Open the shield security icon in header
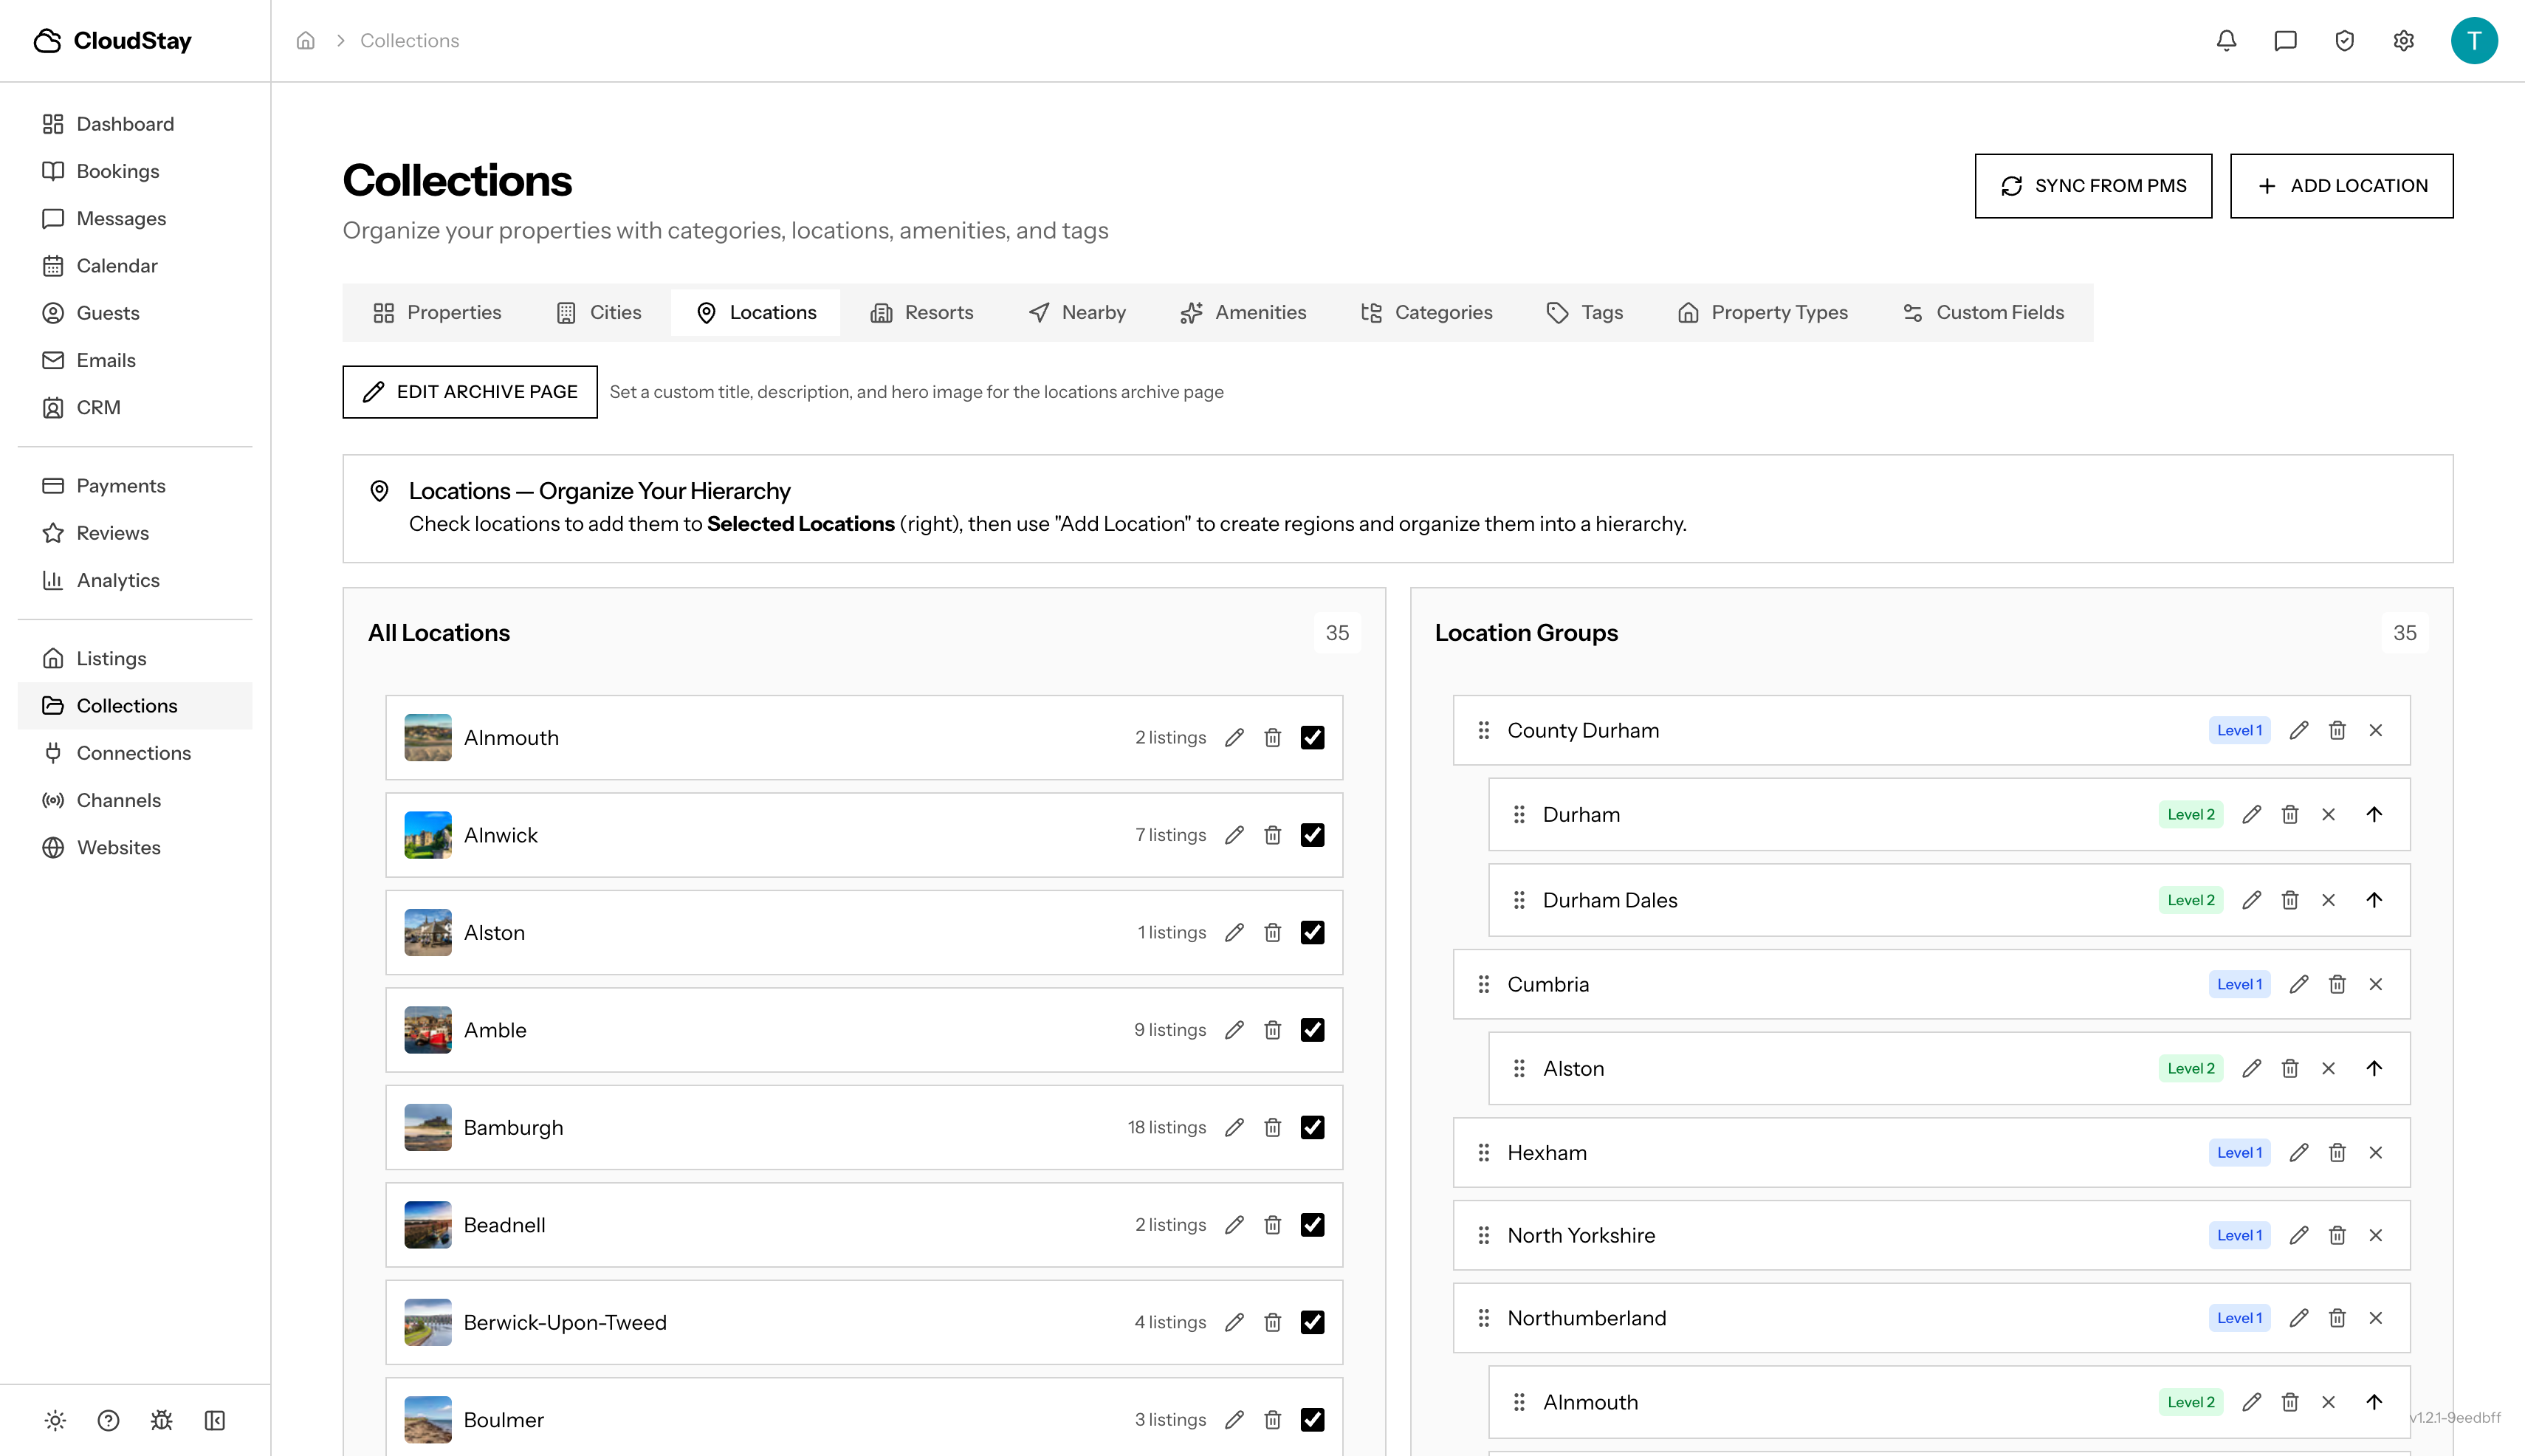This screenshot has width=2525, height=1456. point(2344,41)
